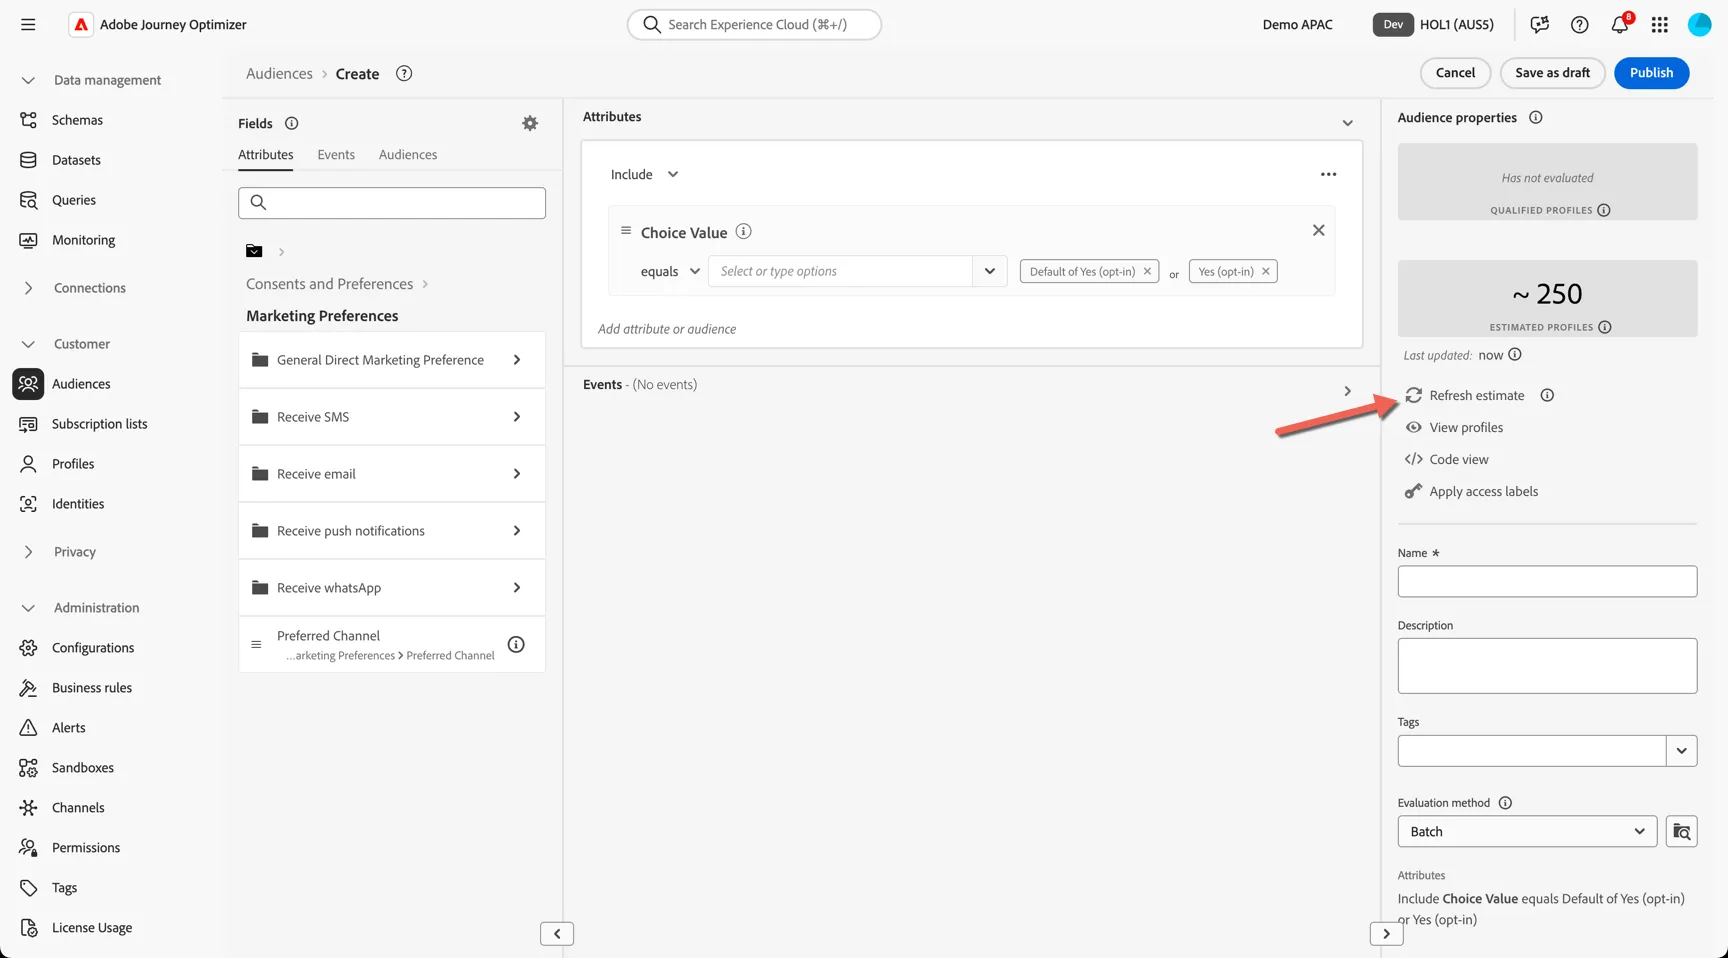
Task: Open the Evaluation method Batch dropdown
Action: (x=1527, y=831)
